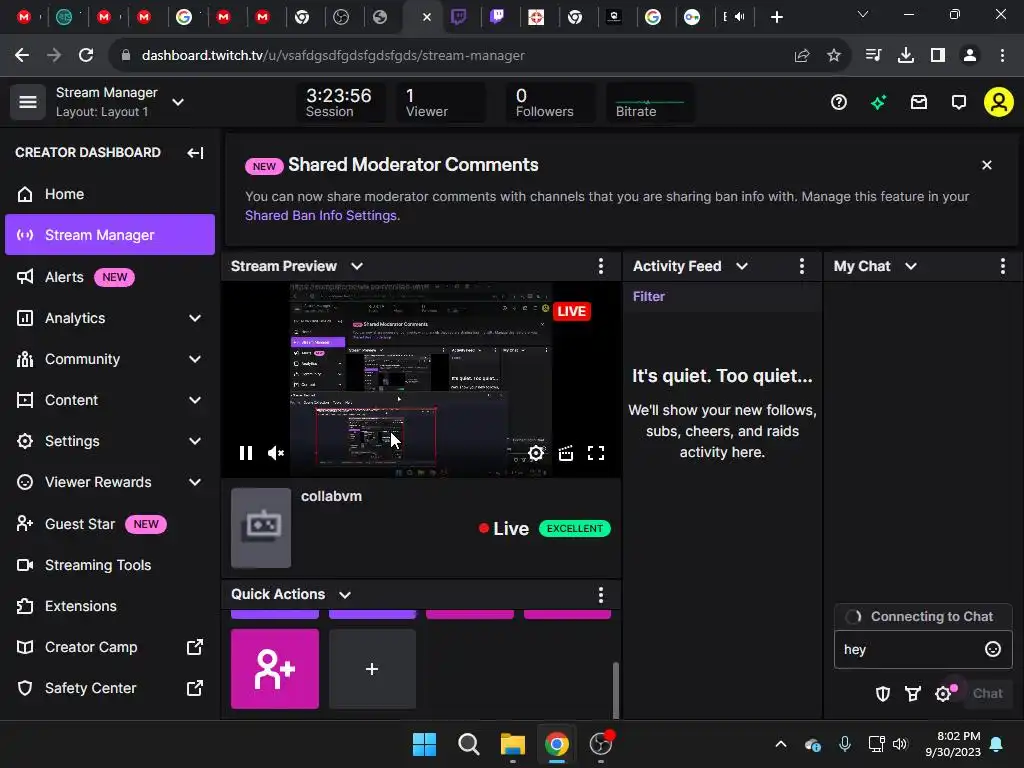Screen dimensions: 1024x768
Task: Bookmark this page with the star icon
Action: point(833,56)
